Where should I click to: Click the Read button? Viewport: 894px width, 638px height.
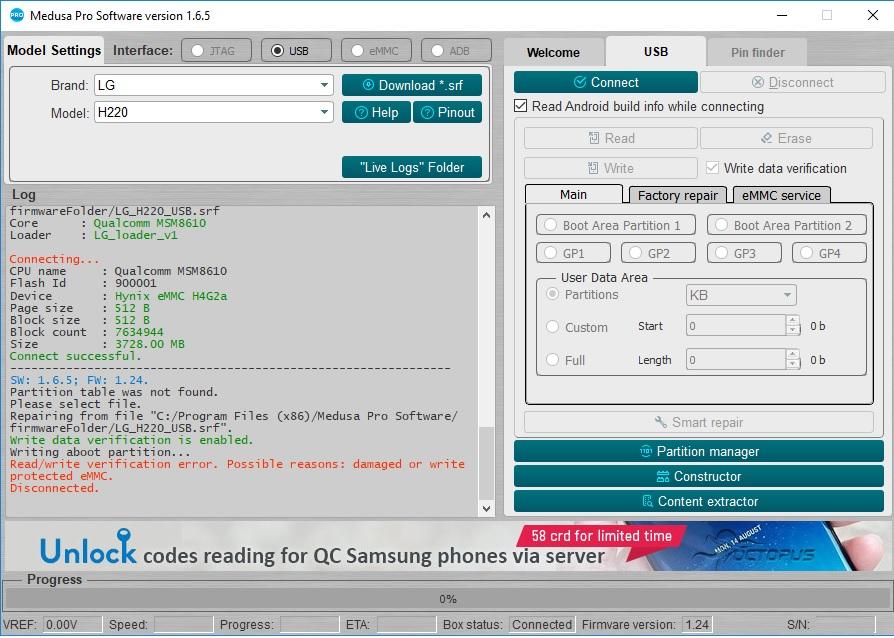pos(611,138)
